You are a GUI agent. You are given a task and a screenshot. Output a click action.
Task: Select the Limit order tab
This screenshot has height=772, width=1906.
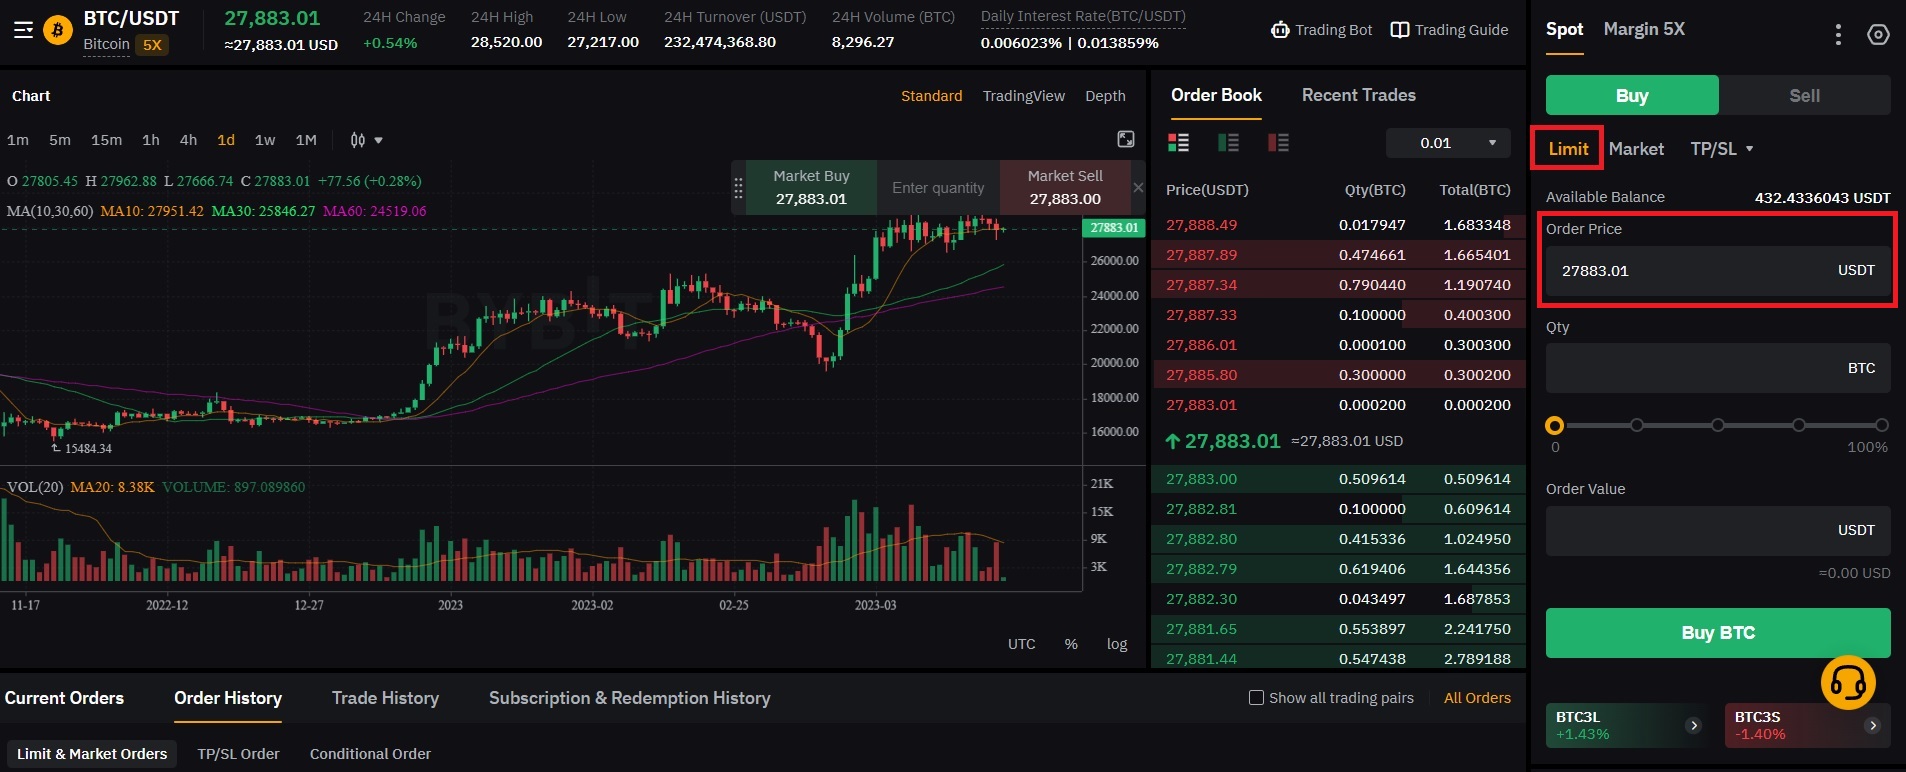click(1568, 149)
